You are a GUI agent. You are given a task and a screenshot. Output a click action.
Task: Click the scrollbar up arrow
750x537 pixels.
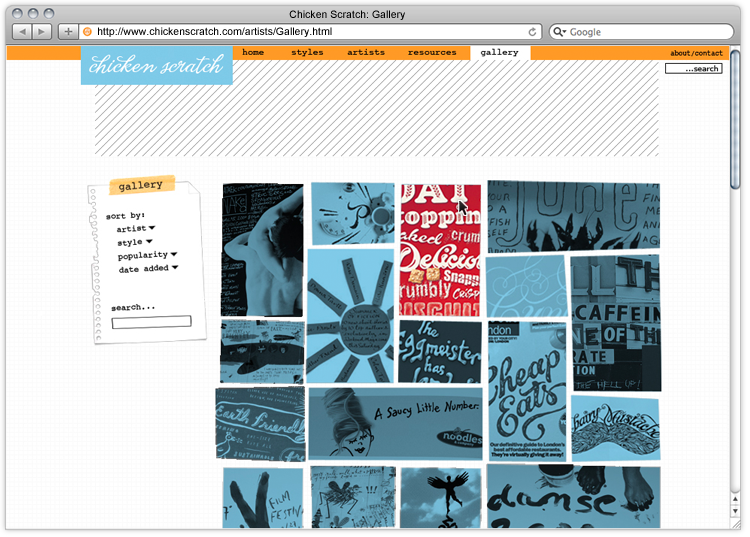[735, 499]
